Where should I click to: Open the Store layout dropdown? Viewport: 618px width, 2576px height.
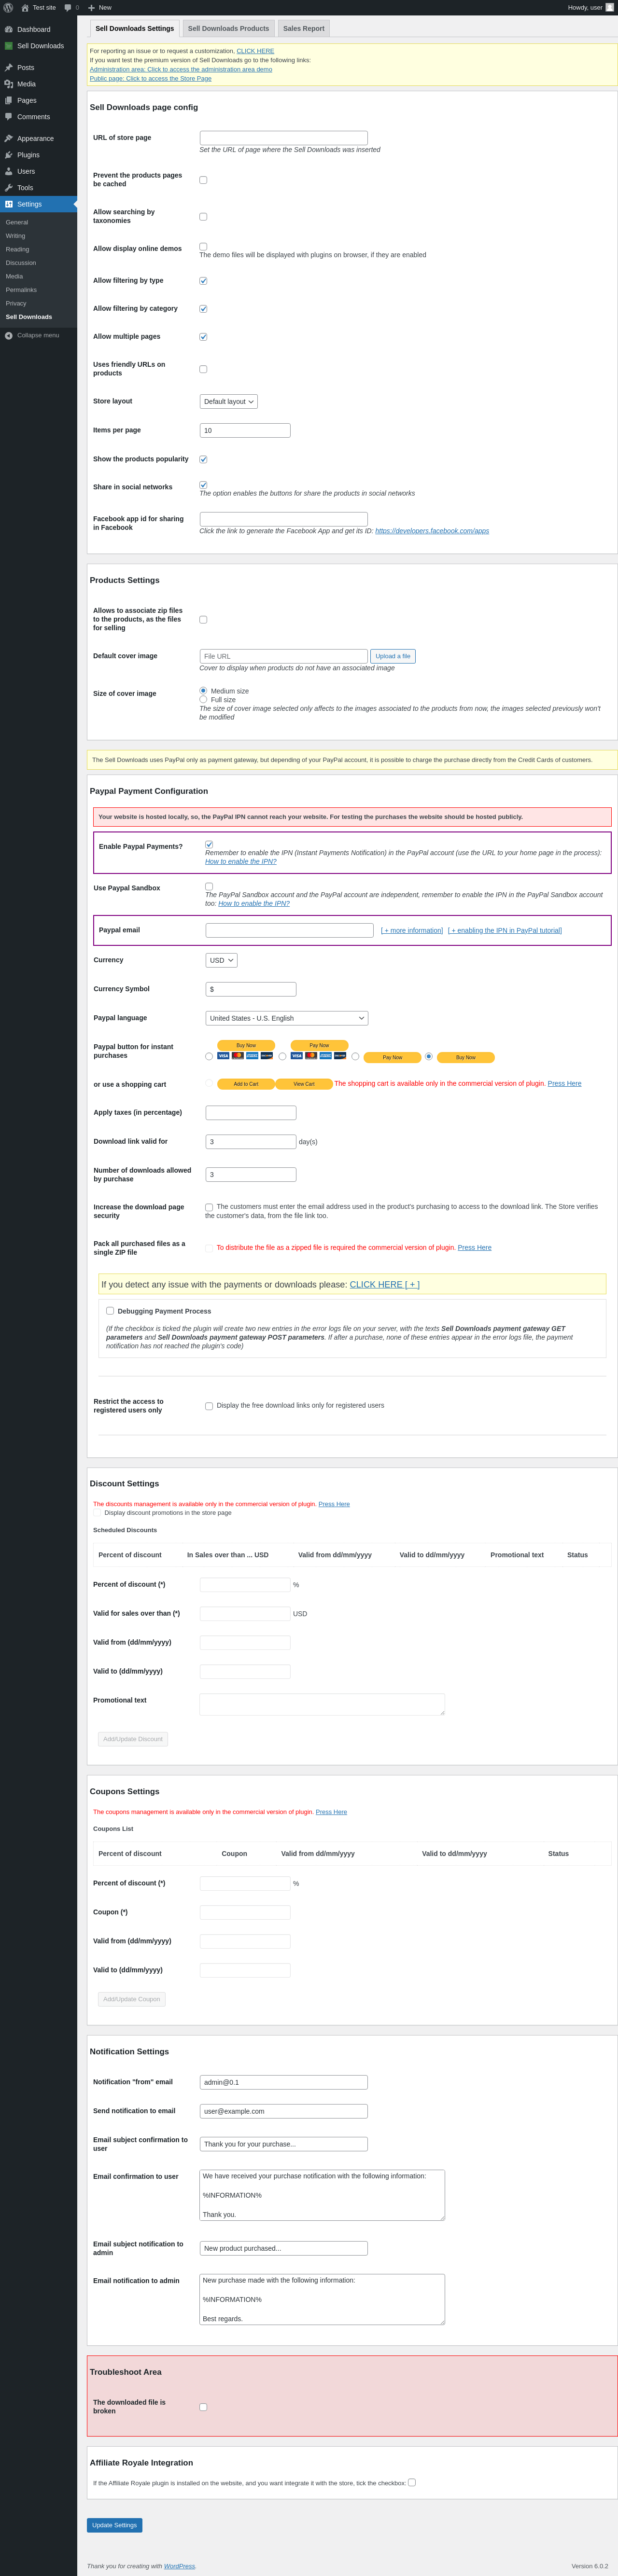pyautogui.click(x=228, y=402)
